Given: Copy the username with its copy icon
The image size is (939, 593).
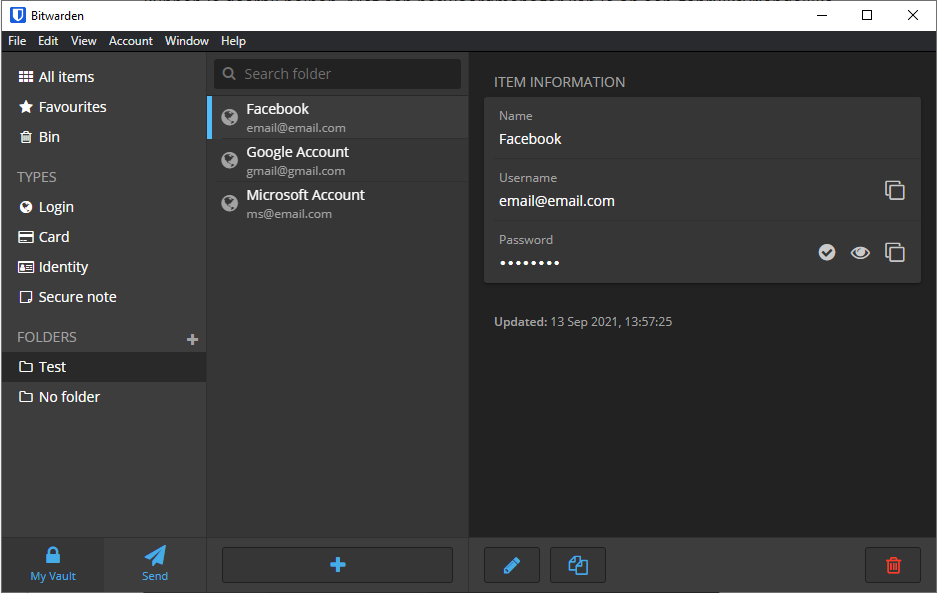Looking at the screenshot, I should (895, 190).
